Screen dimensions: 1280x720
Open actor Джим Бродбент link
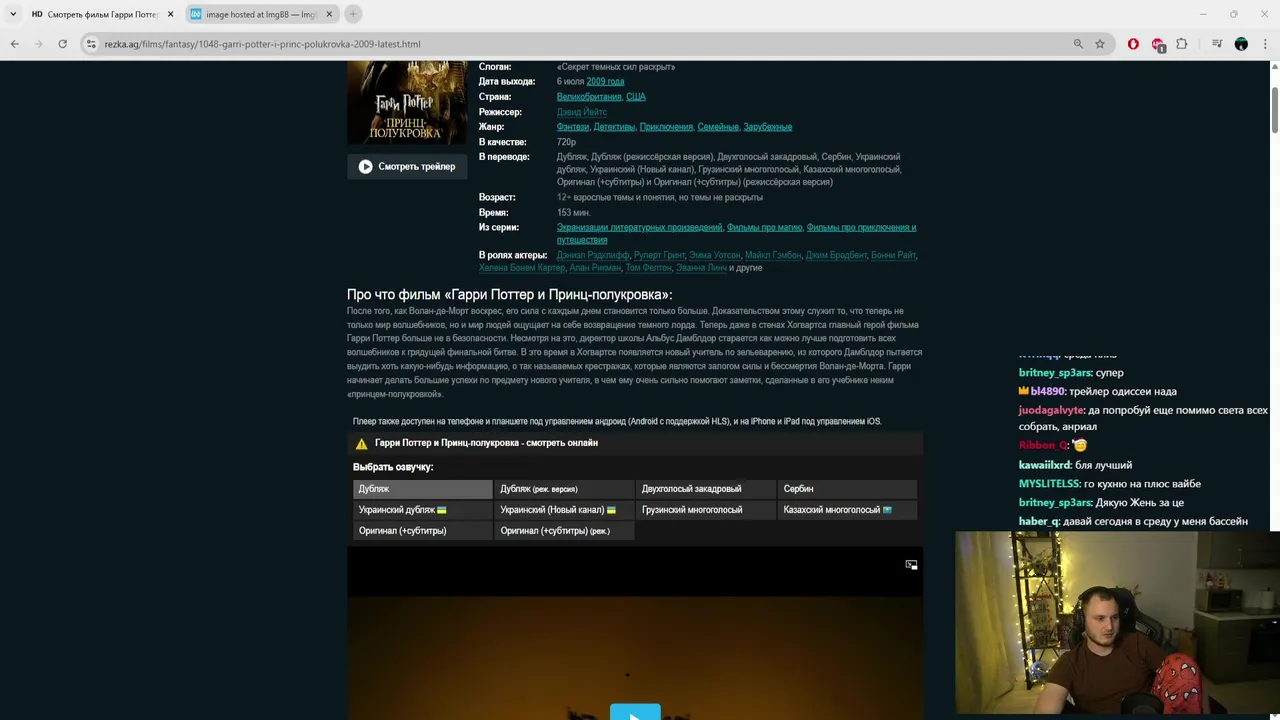coord(836,255)
